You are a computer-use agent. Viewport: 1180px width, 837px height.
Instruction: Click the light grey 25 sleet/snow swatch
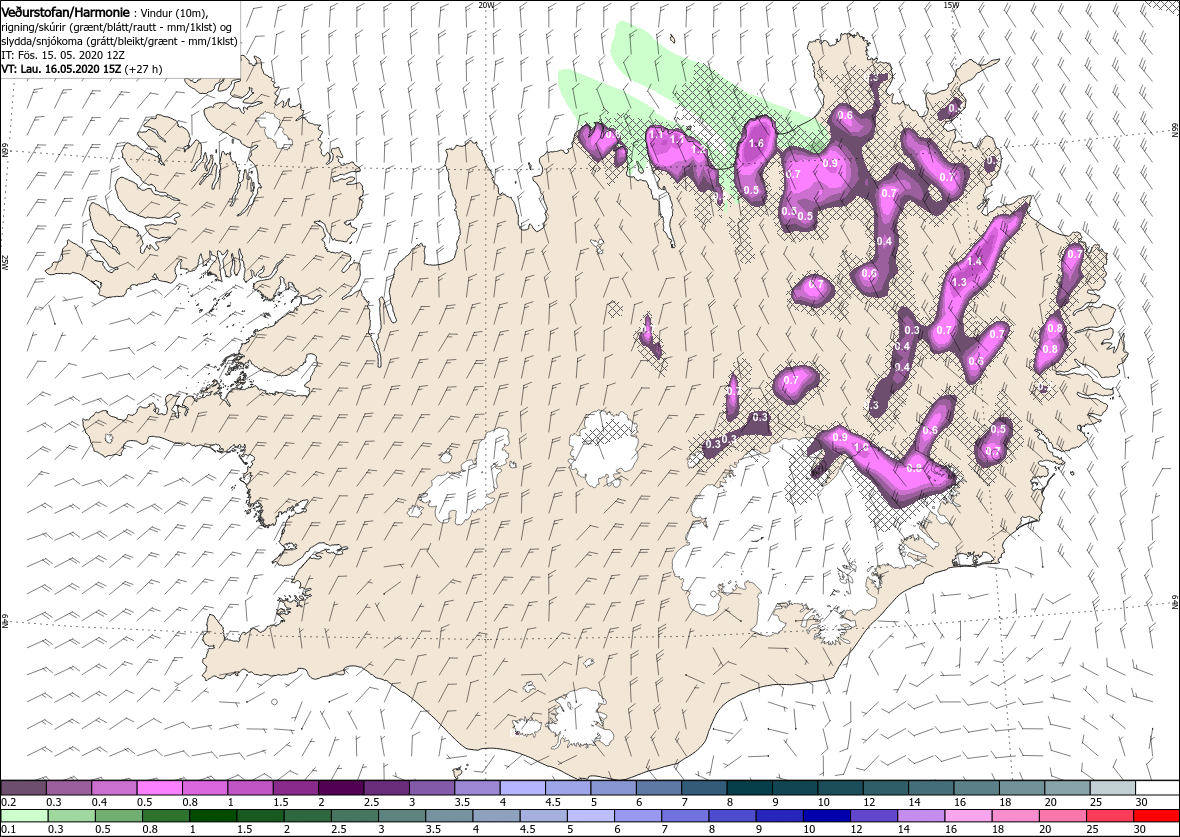(x=1112, y=787)
